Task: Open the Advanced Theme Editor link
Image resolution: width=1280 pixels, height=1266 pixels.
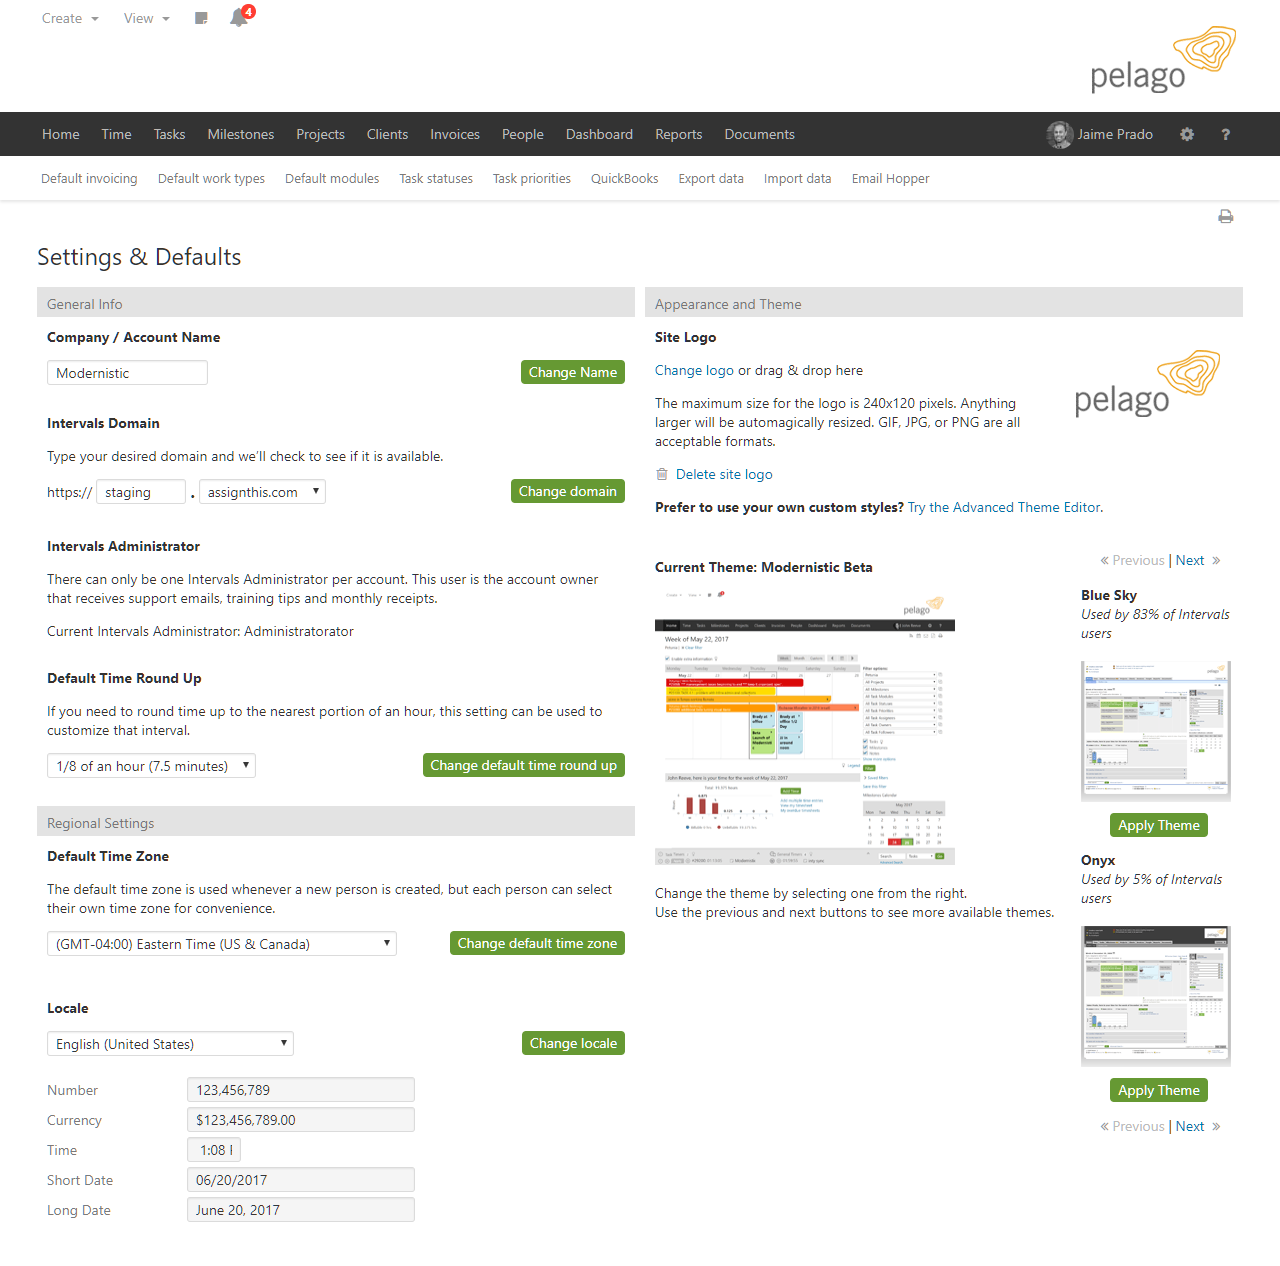Action: point(1002,507)
